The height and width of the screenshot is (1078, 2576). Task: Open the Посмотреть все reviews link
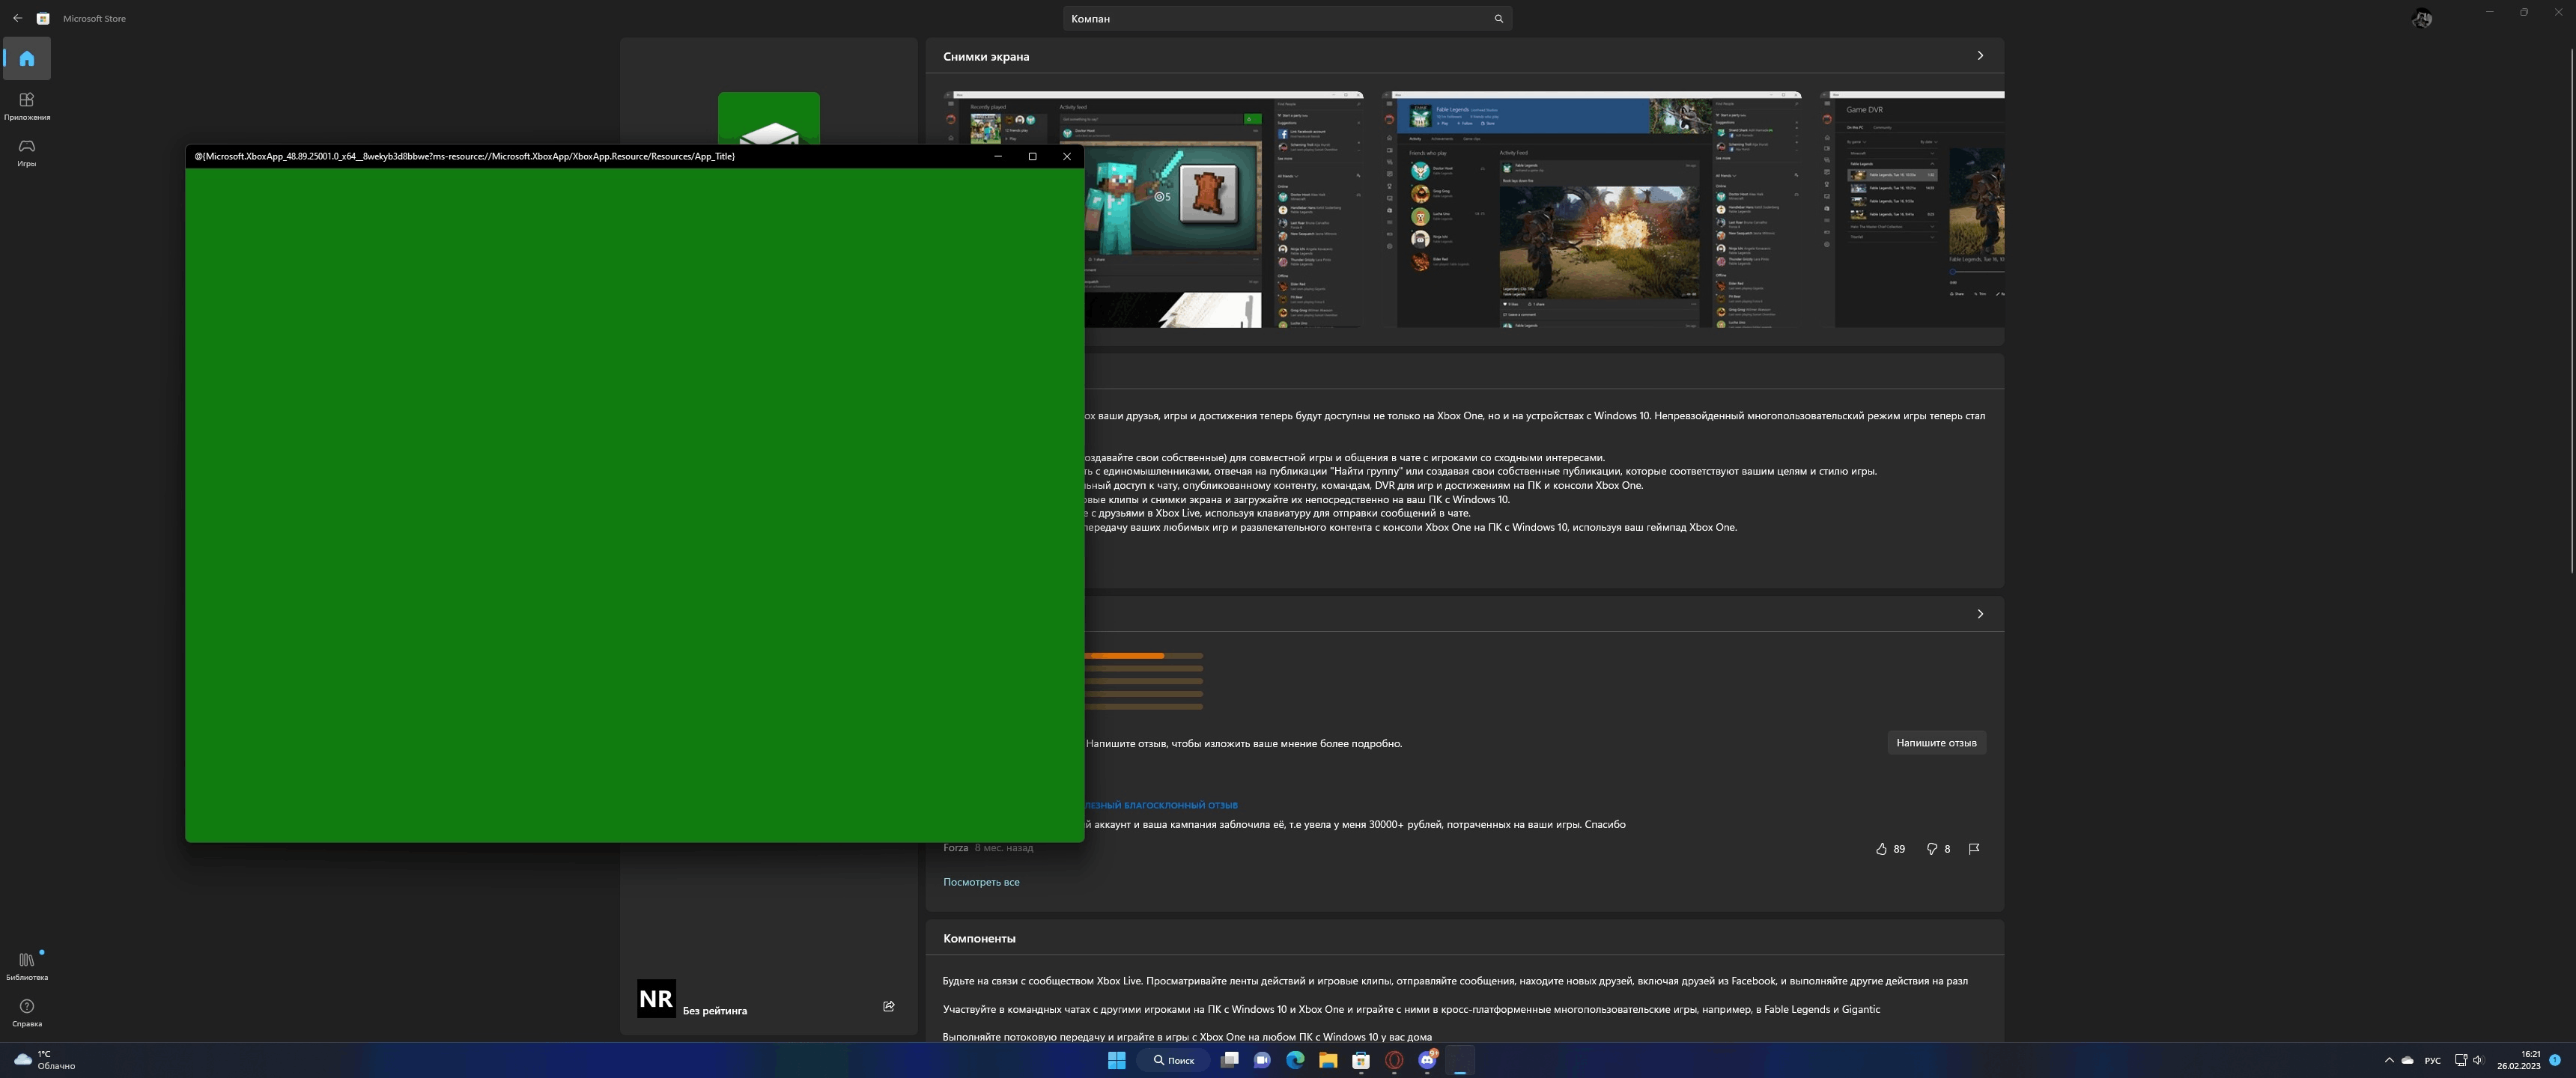pyautogui.click(x=981, y=882)
